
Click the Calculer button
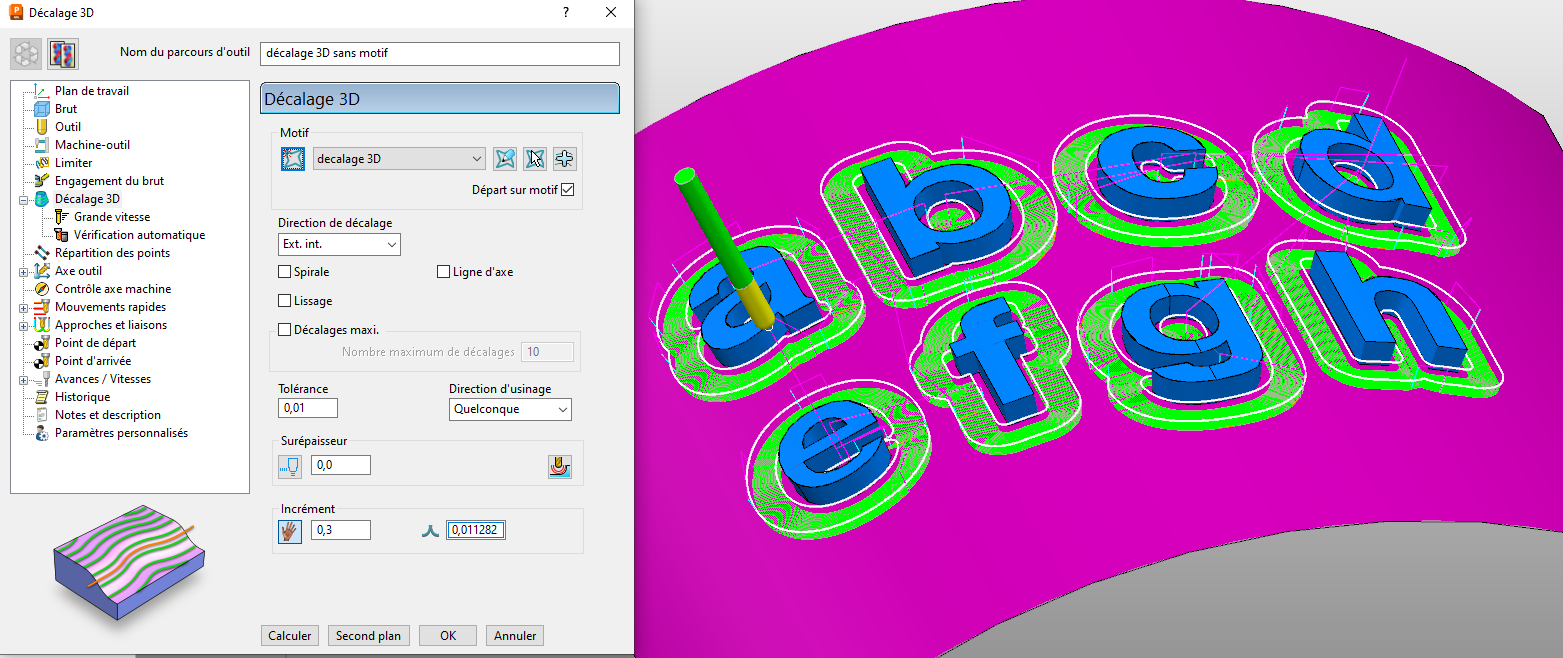[x=291, y=636]
